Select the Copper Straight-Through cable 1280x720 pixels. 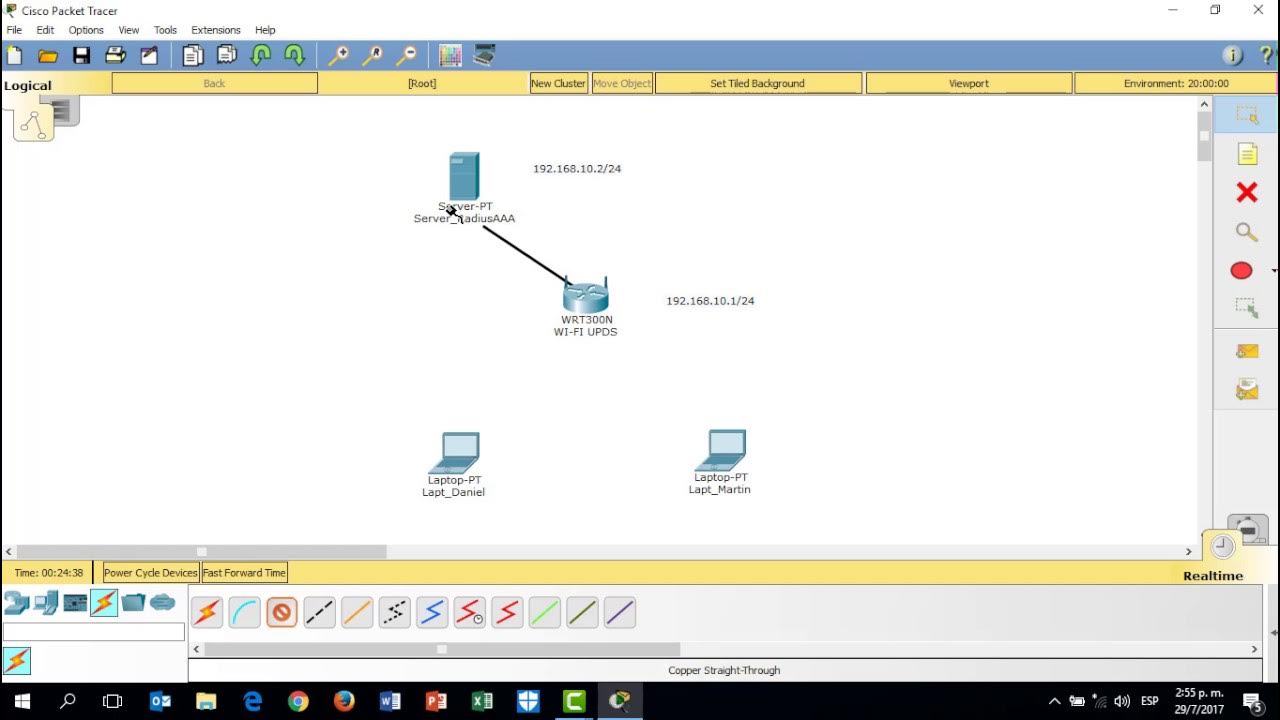[x=282, y=612]
